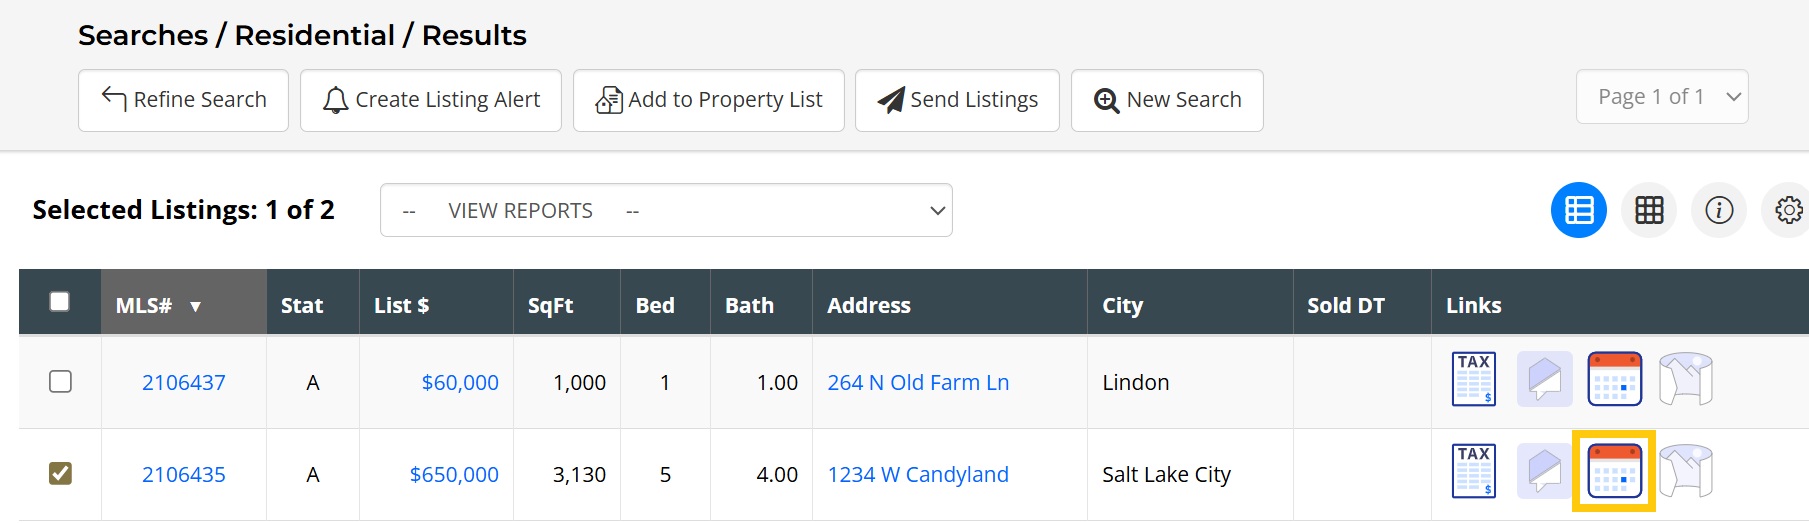Expand the VIEW REPORTS dropdown
Image resolution: width=1809 pixels, height=523 pixels.
(x=666, y=211)
